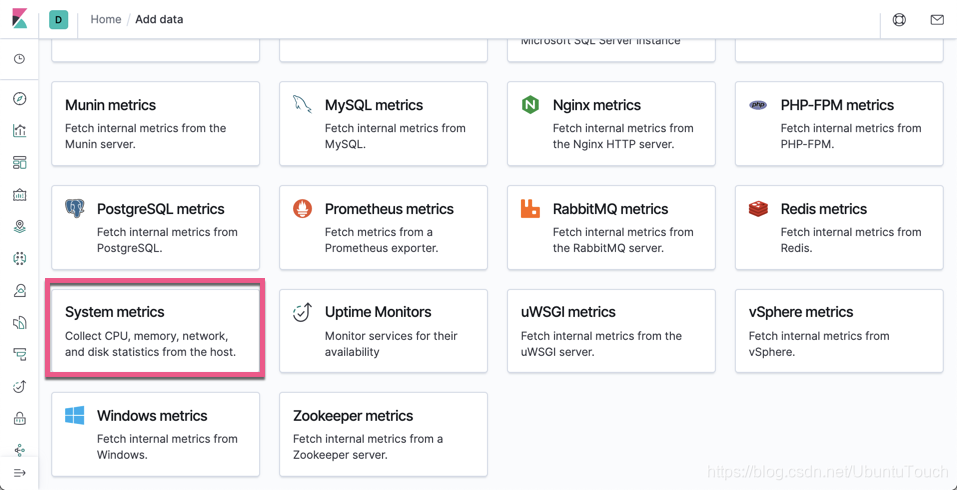Viewport: 957px width, 490px height.
Task: Go to Home breadcrumb
Action: (x=105, y=19)
